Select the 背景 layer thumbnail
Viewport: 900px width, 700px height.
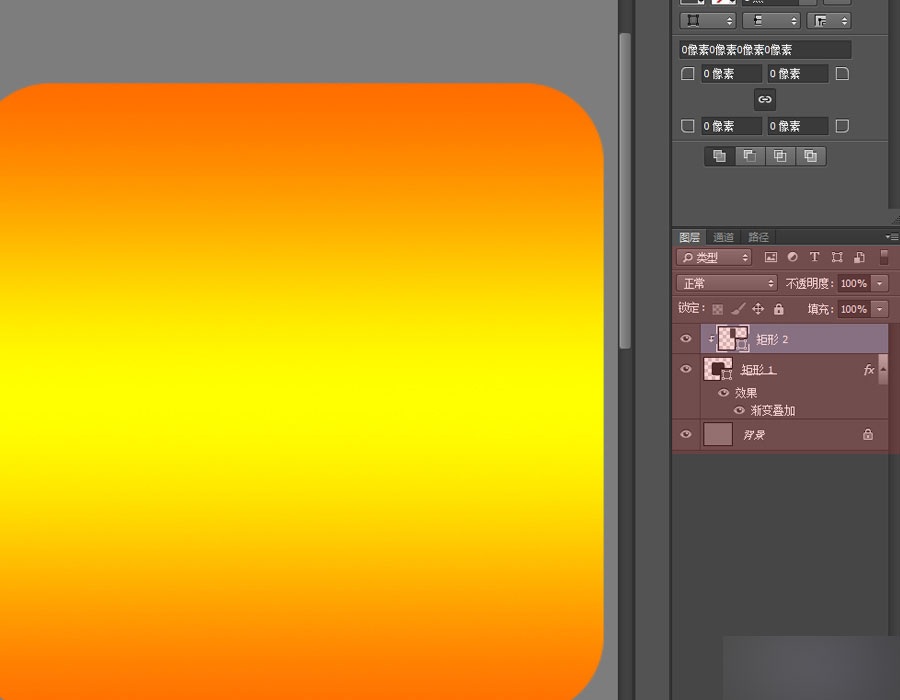click(718, 434)
